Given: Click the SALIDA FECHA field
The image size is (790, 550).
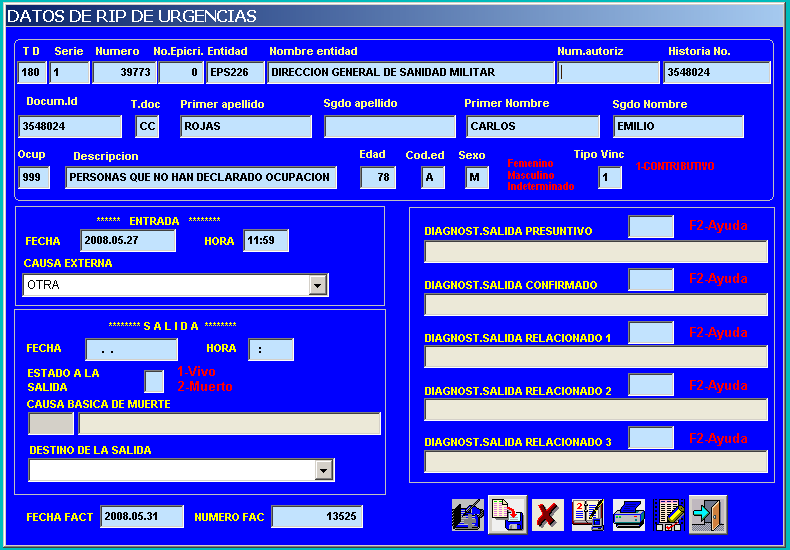Looking at the screenshot, I should 131,350.
